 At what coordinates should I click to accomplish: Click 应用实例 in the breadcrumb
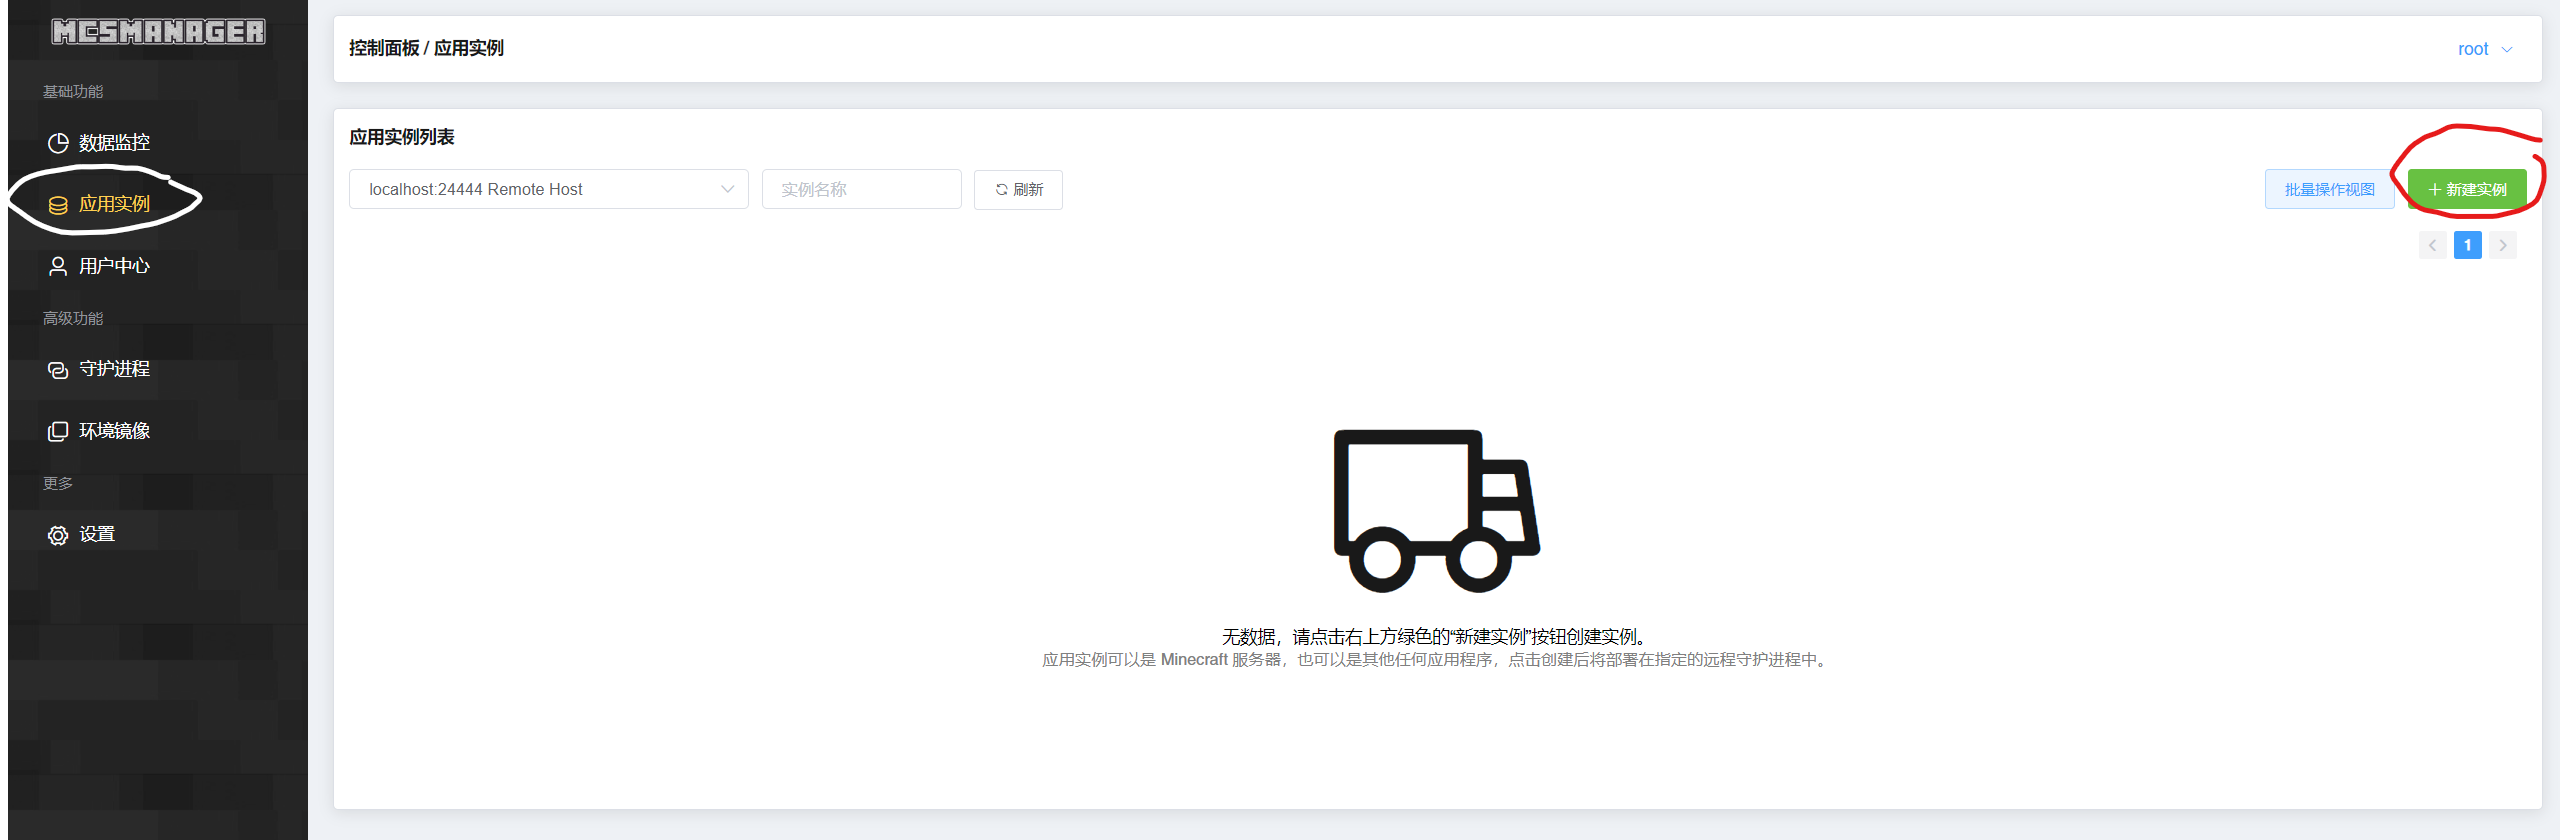click(x=469, y=48)
